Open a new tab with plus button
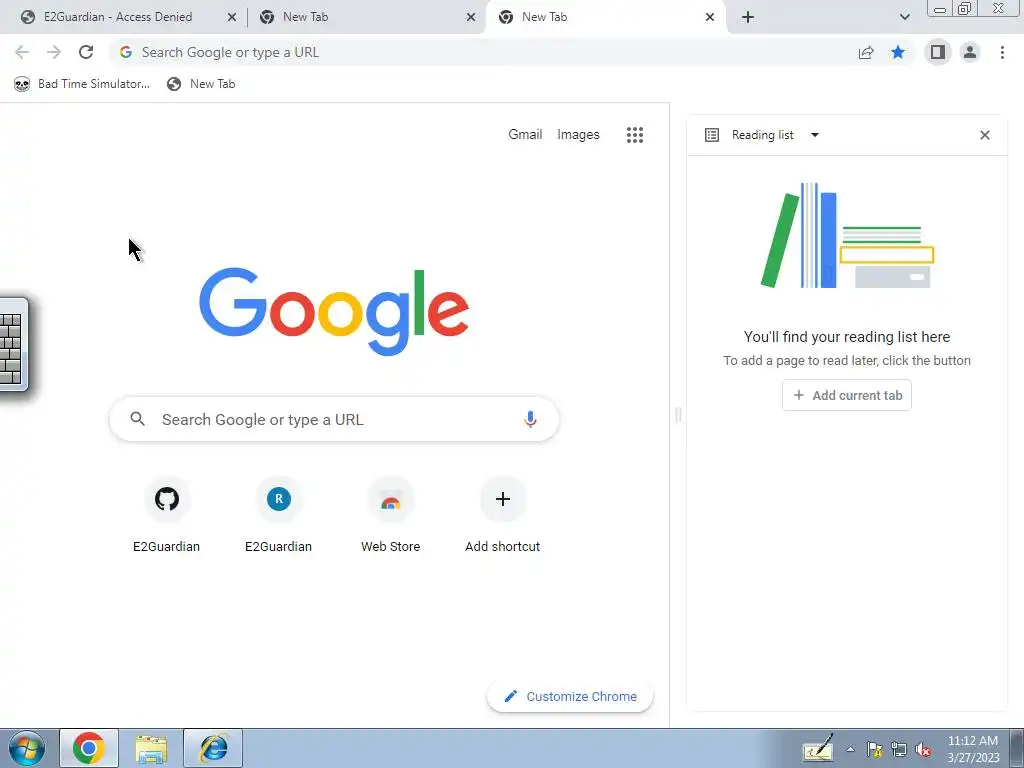 click(748, 17)
